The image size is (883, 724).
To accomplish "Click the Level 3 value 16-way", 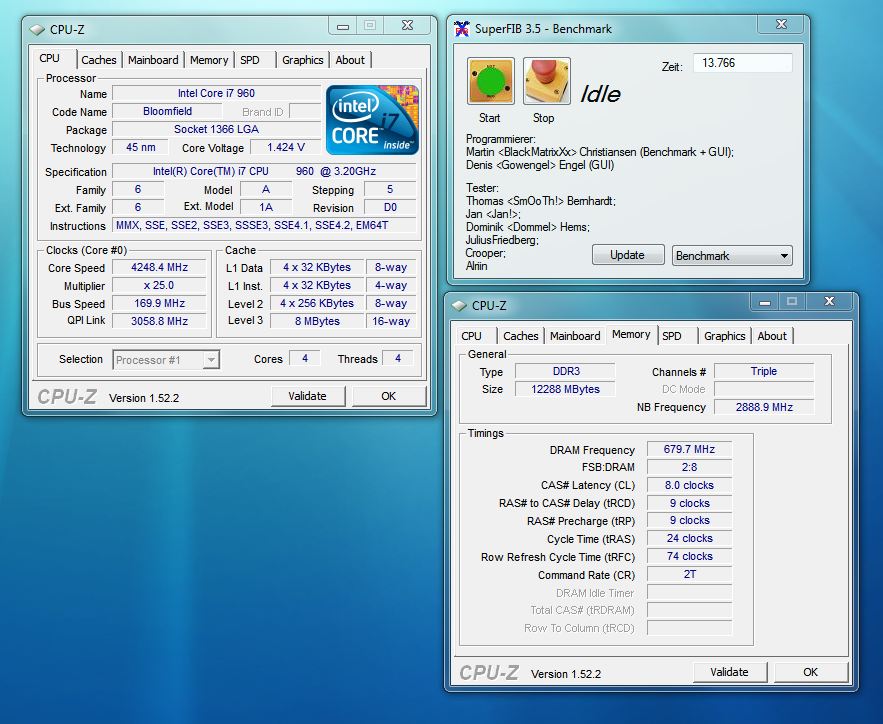I will pos(391,321).
